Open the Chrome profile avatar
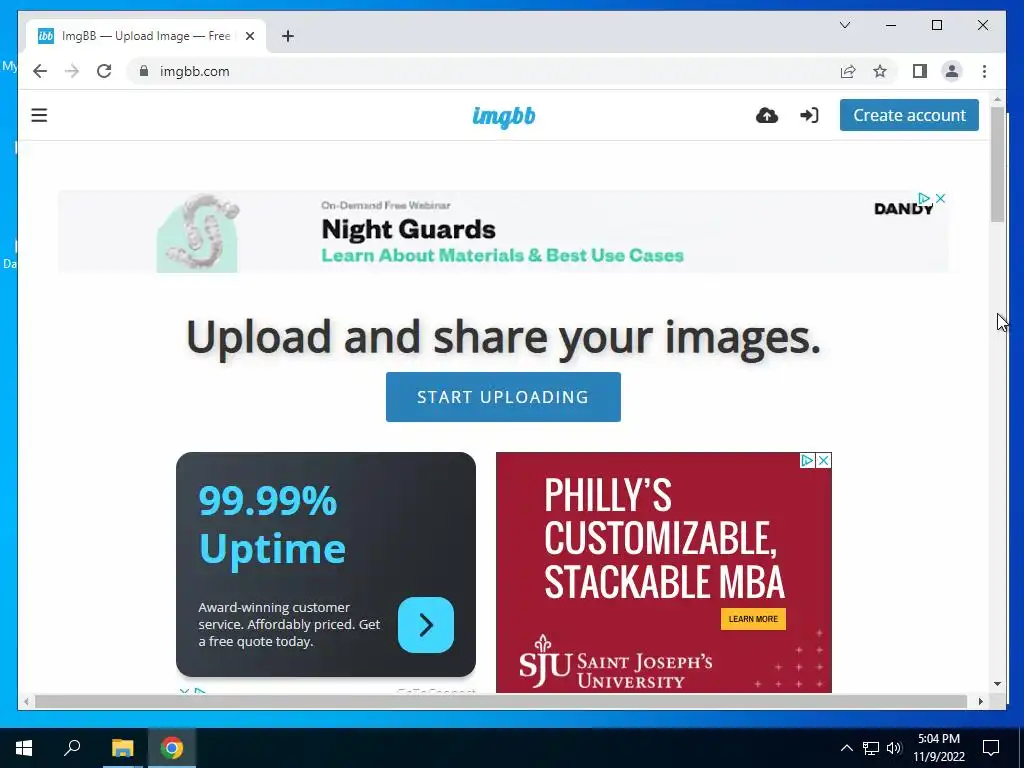 952,71
